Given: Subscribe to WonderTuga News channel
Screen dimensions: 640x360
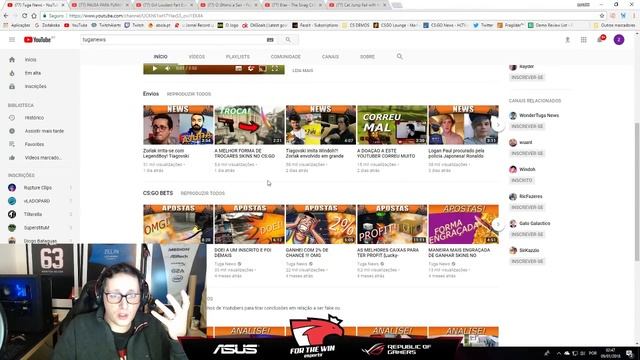Looking at the screenshot, I should [527, 126].
